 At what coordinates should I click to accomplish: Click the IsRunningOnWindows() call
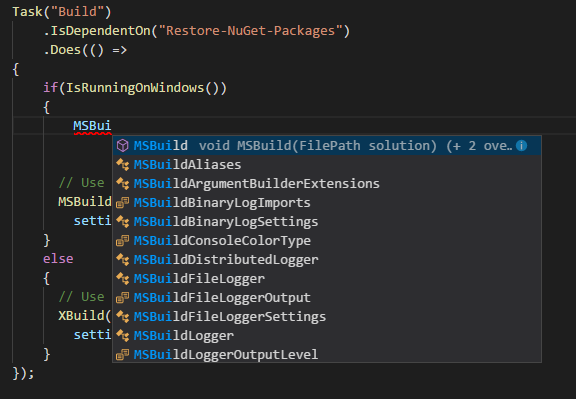tap(146, 88)
